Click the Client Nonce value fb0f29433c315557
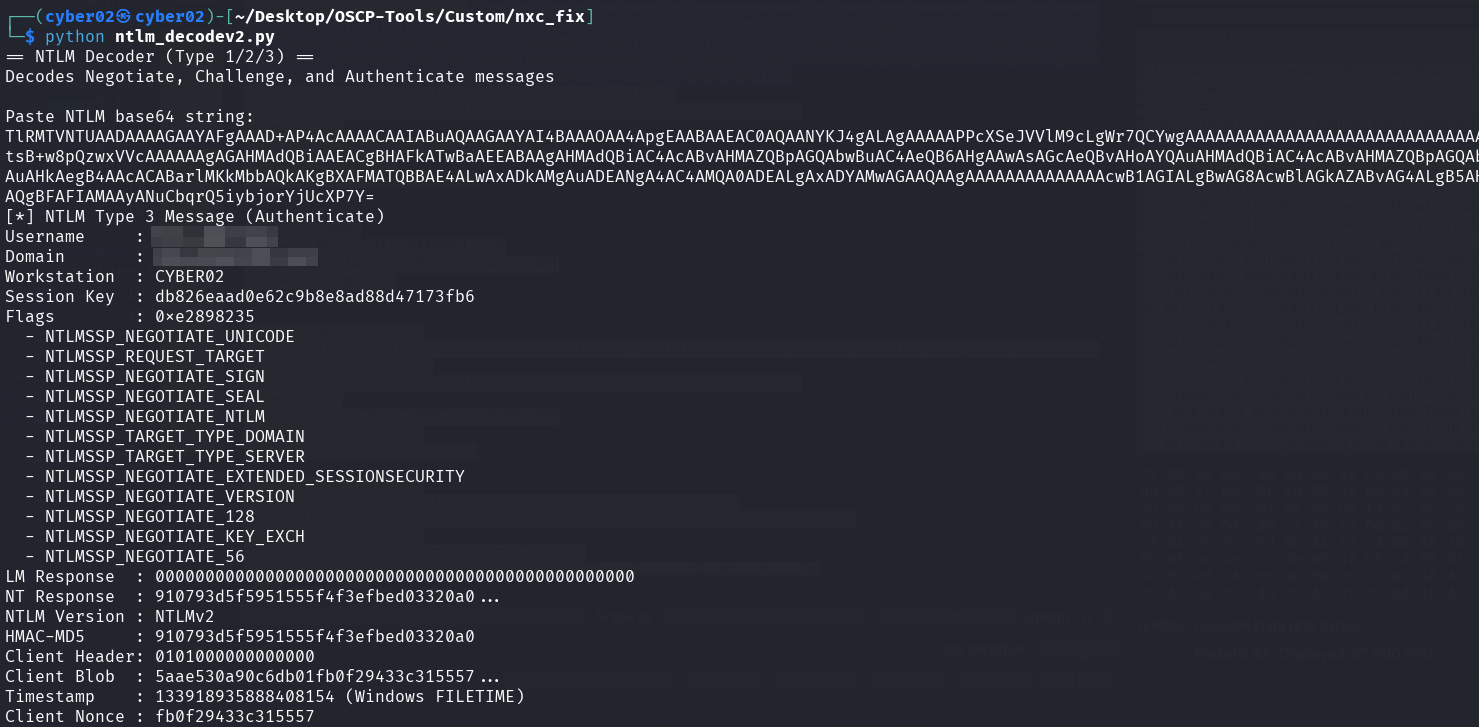Viewport: 1479px width, 727px height. (235, 716)
